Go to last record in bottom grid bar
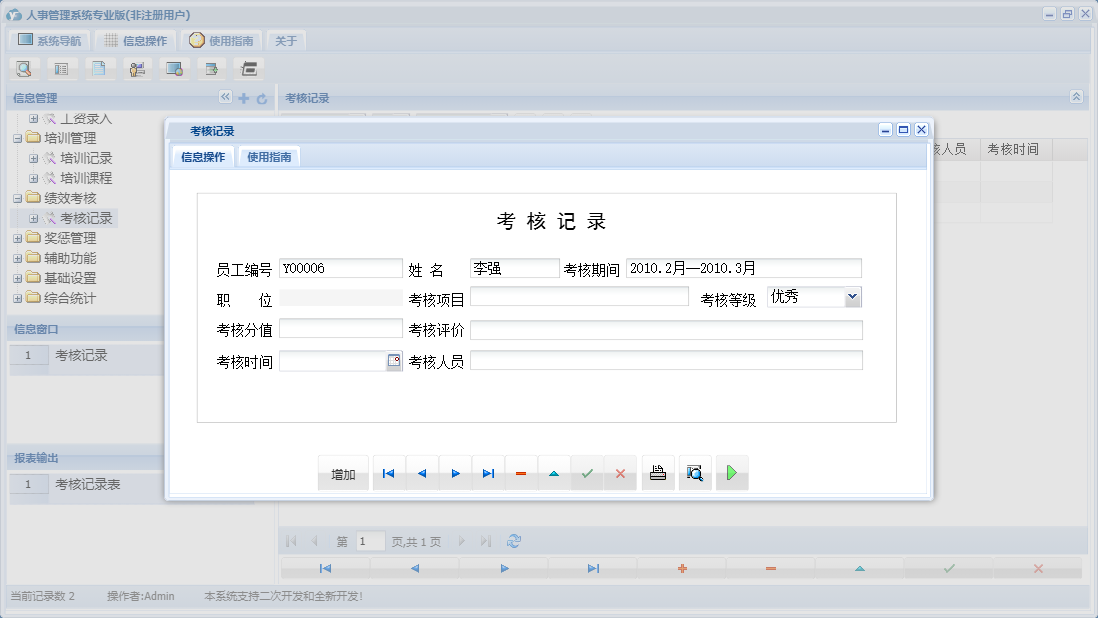Viewport: 1098px width, 618px height. click(x=593, y=568)
